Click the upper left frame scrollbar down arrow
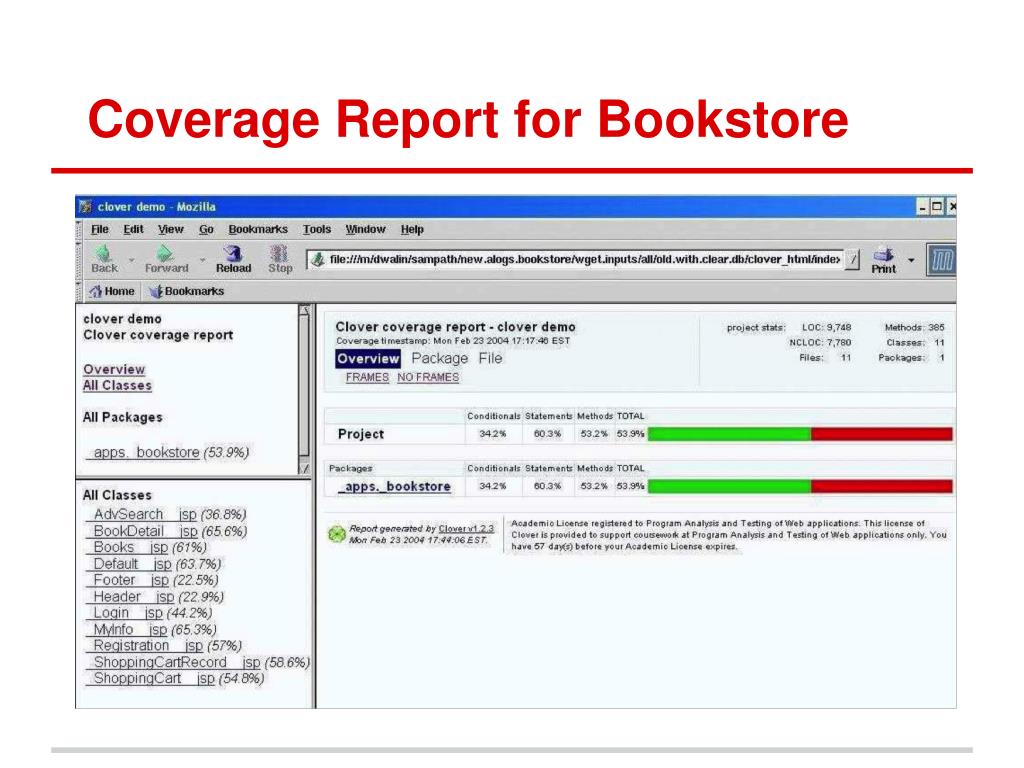 tap(304, 467)
